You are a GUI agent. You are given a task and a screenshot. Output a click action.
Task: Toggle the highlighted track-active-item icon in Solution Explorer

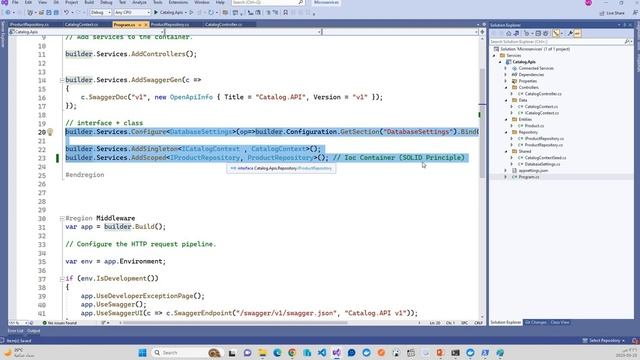point(556,33)
